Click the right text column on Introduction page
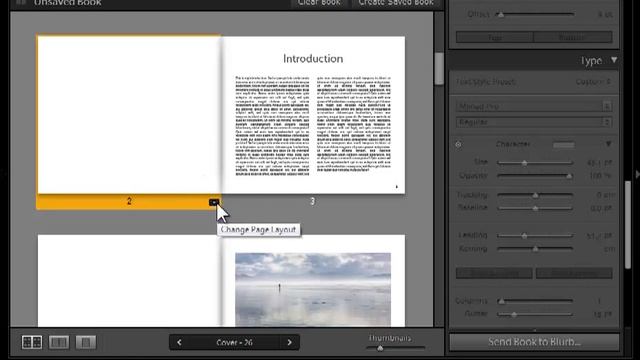Viewport: 640px width, 360px height. (x=353, y=123)
